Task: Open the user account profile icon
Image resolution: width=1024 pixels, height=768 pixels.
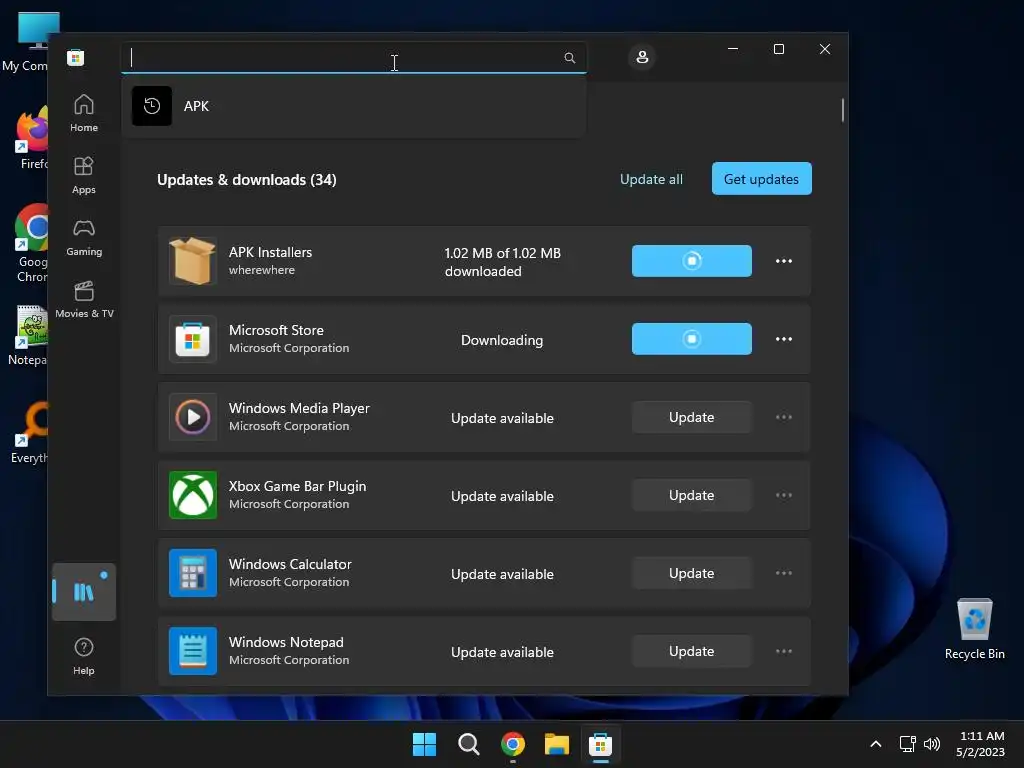Action: click(x=642, y=57)
